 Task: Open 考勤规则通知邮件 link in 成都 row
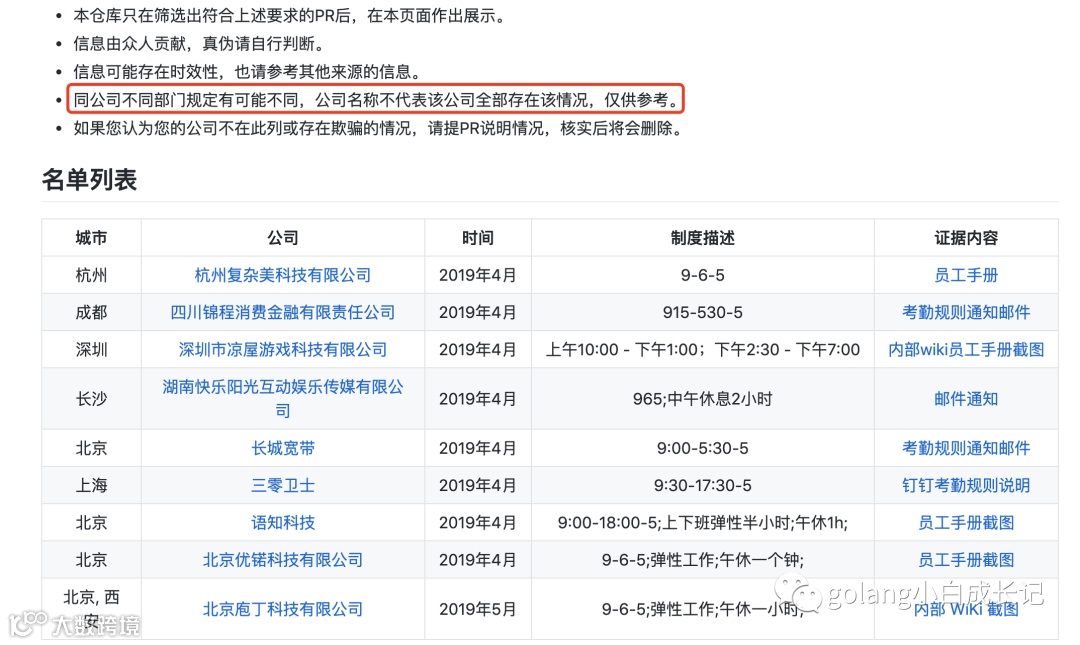click(x=966, y=313)
